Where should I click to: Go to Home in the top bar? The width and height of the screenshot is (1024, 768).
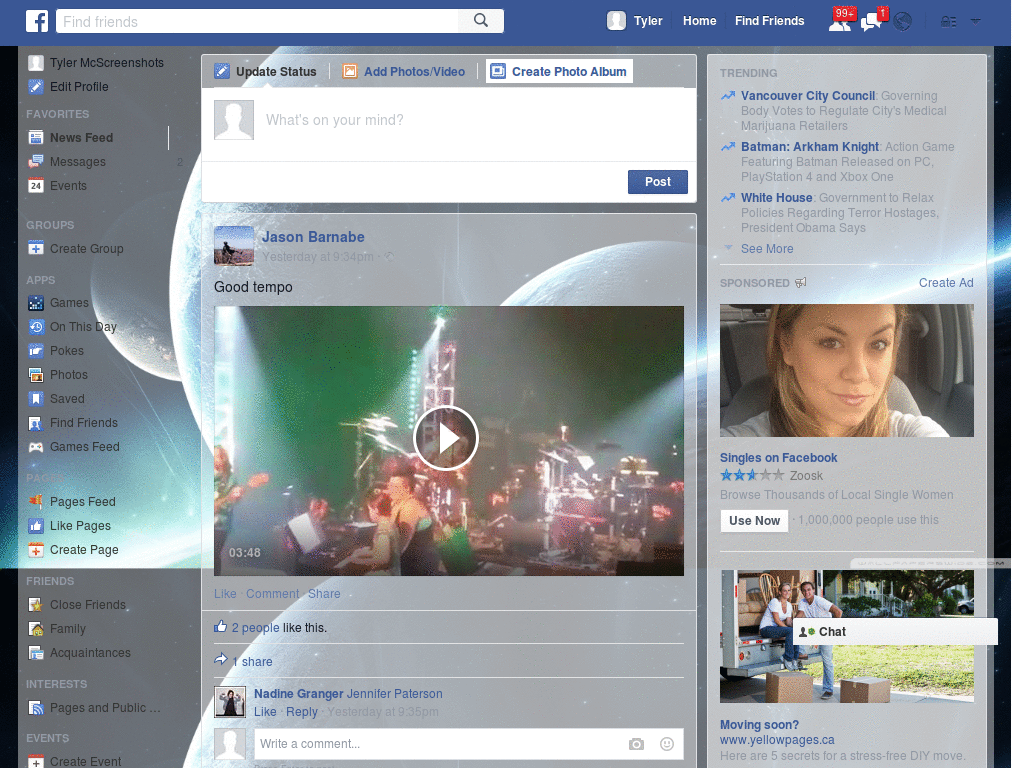[x=699, y=21]
